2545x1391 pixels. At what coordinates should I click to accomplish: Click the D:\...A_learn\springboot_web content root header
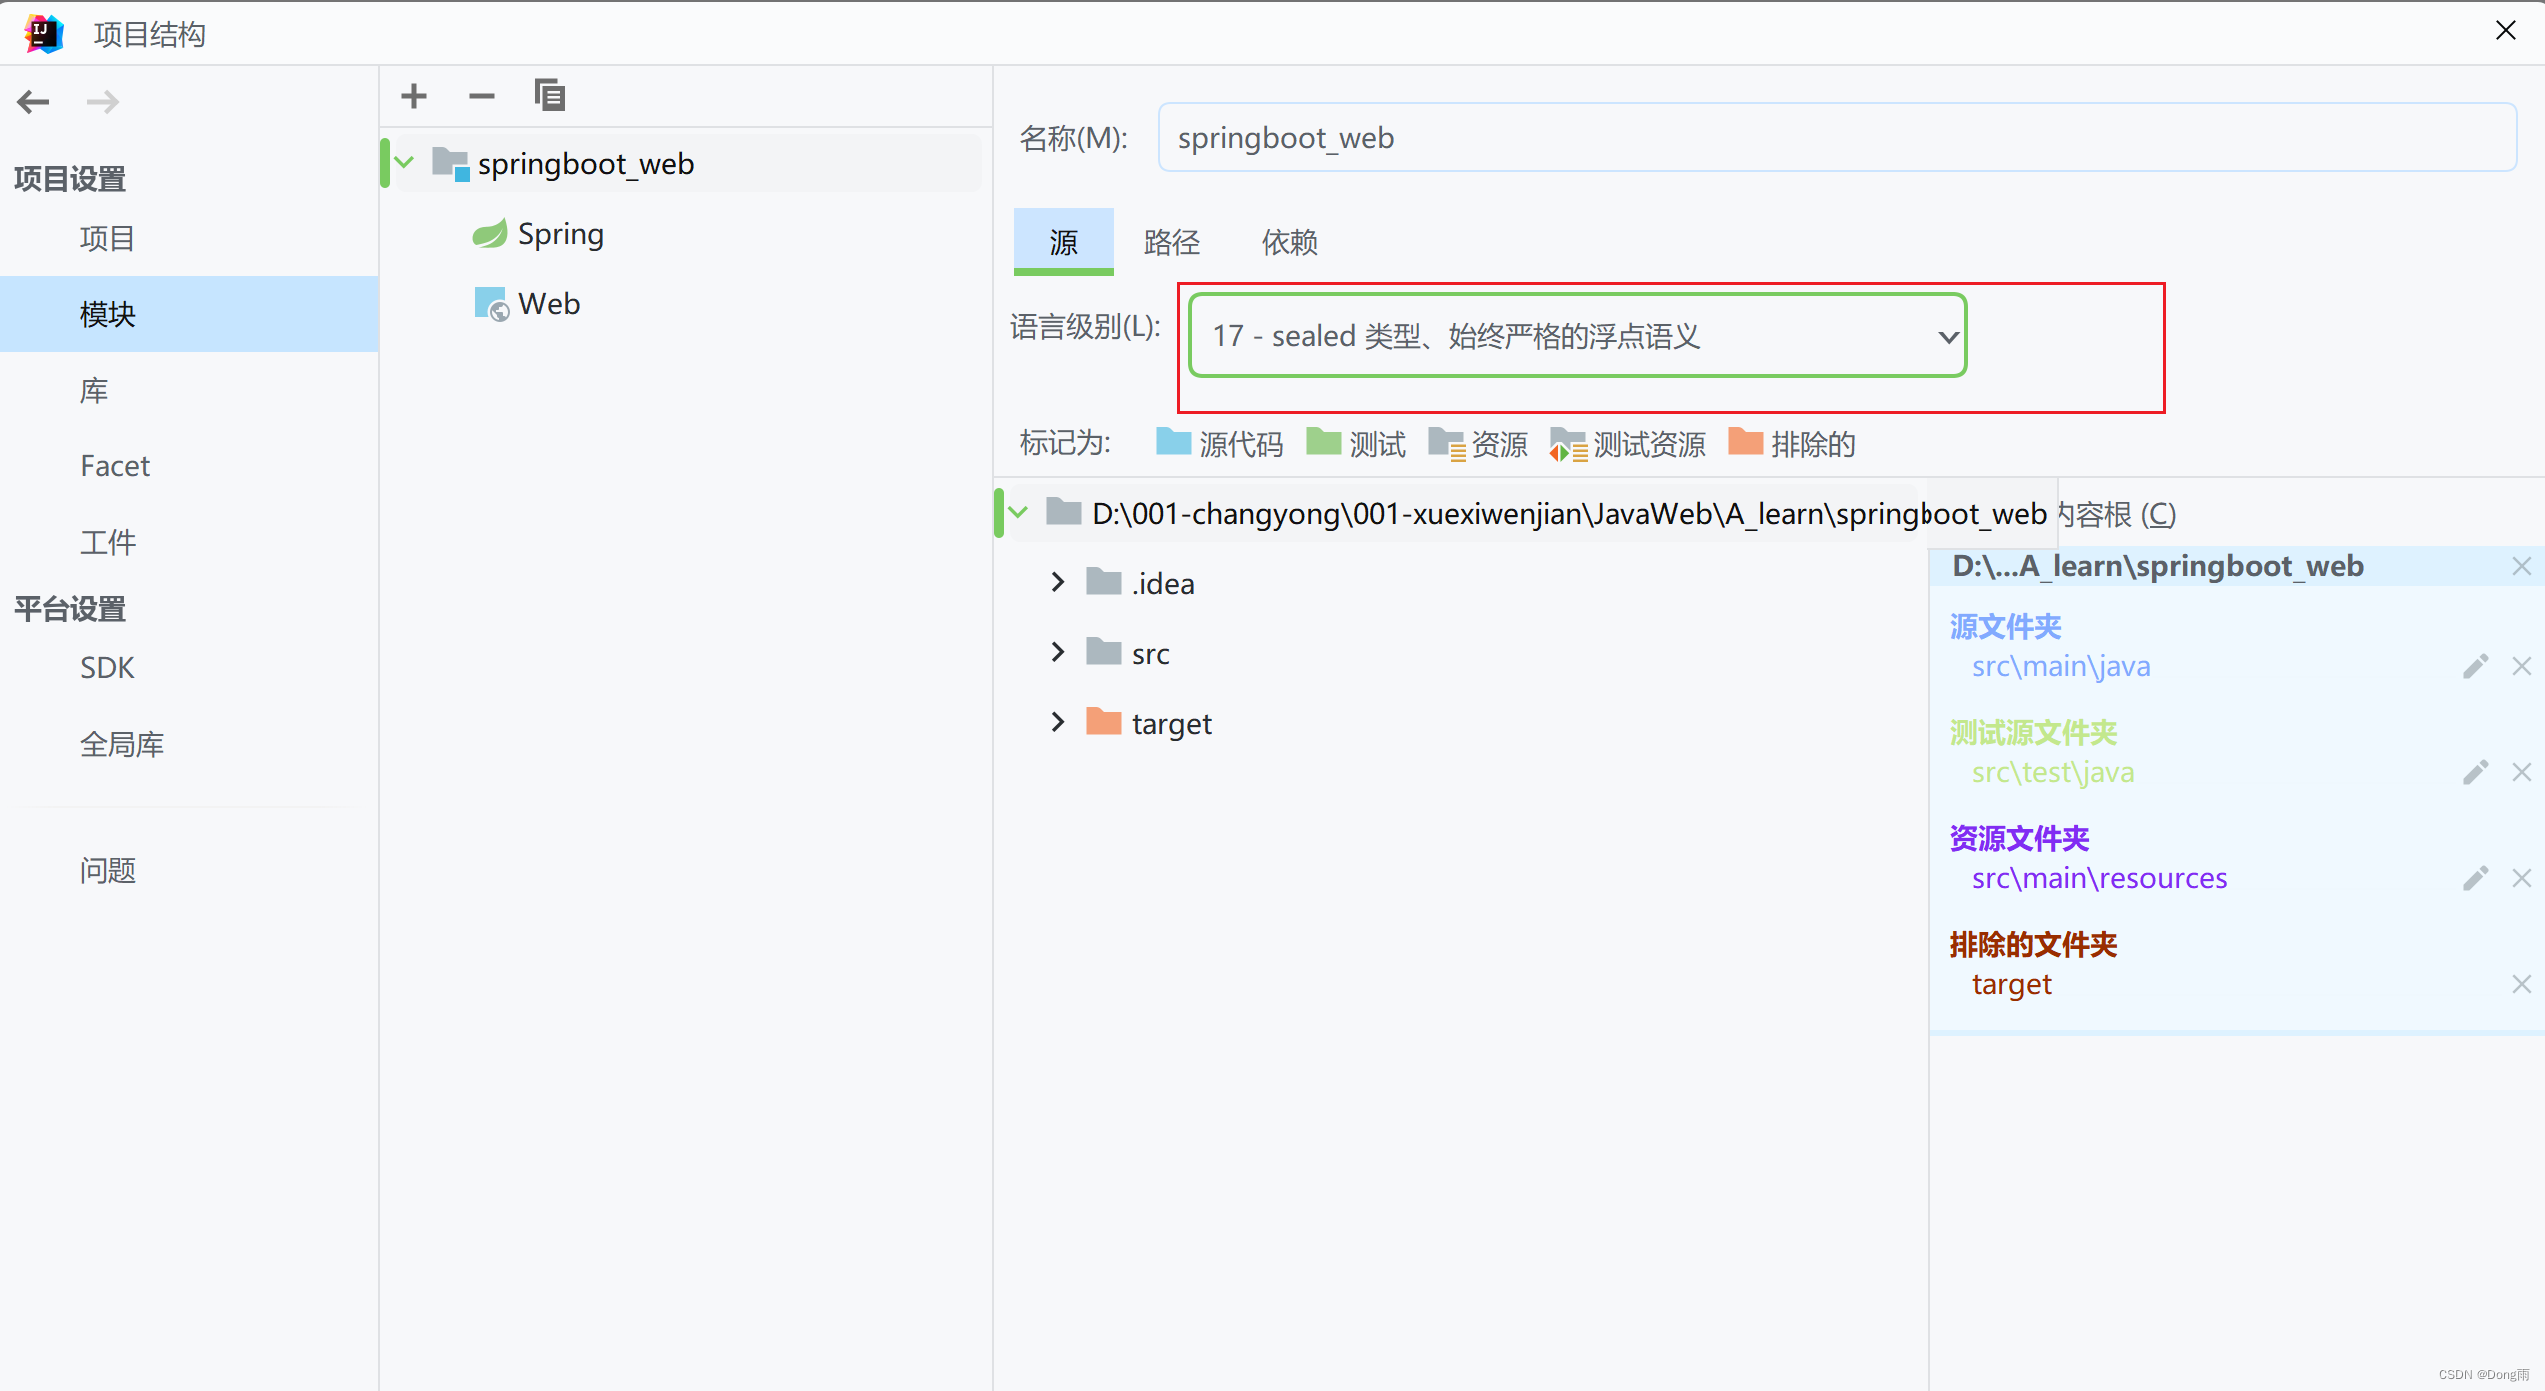[2158, 567]
